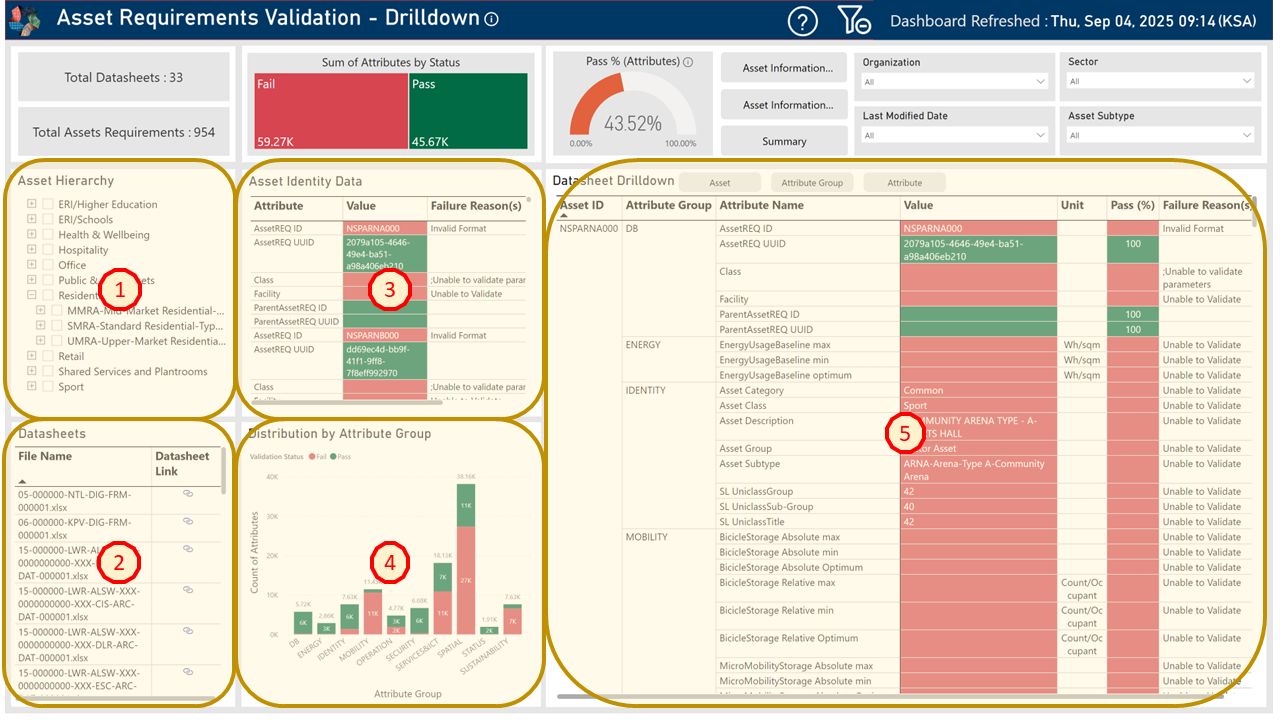
Task: Expand the Health & Wellbeing tree node
Action: click(32, 235)
